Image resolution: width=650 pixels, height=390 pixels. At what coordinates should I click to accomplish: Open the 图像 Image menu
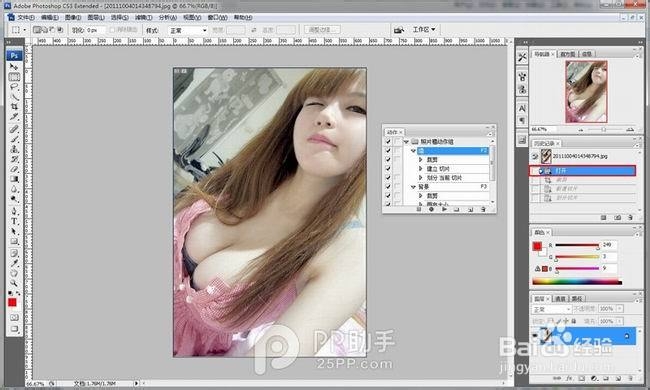tap(73, 17)
